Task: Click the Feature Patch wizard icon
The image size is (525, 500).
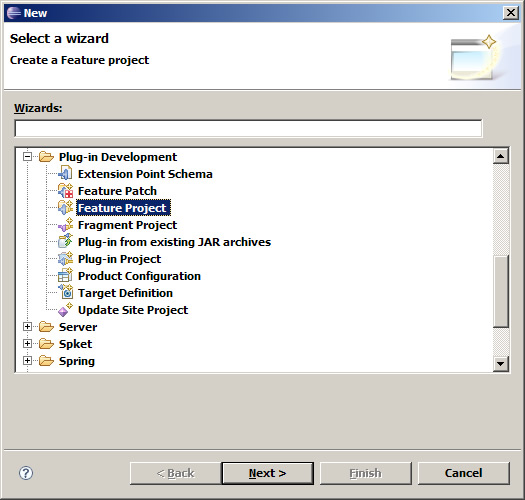Action: point(65,191)
